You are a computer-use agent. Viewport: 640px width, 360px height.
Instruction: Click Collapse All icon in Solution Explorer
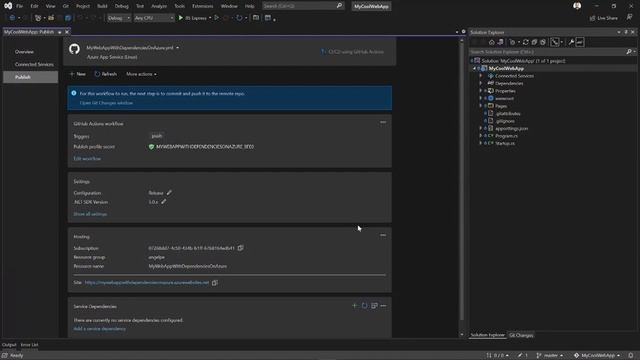pos(534,42)
